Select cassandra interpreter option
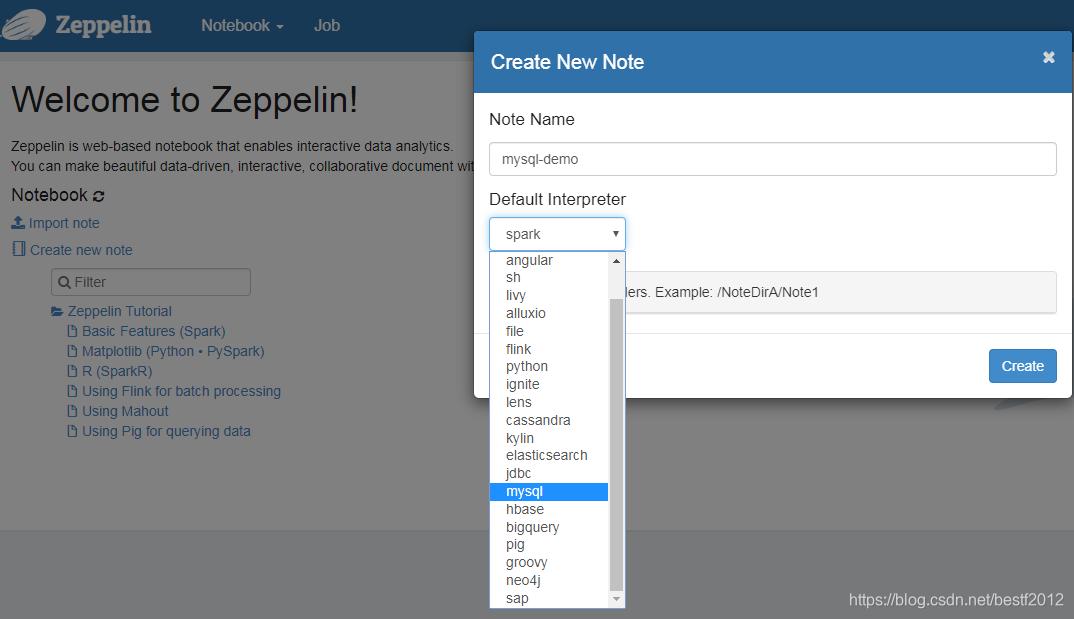1074x619 pixels. click(549, 420)
